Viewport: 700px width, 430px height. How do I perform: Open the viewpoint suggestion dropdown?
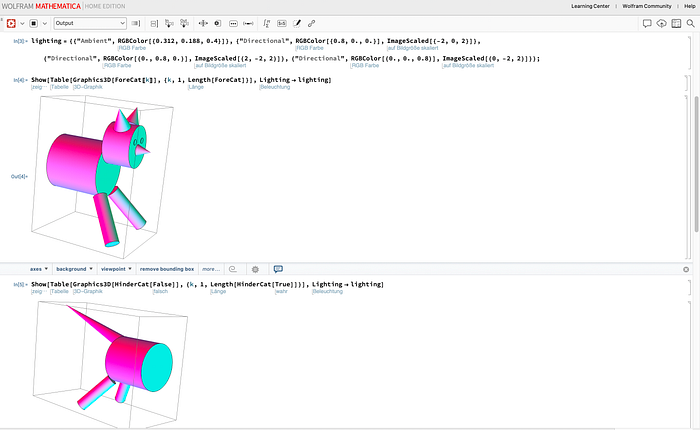[x=117, y=269]
